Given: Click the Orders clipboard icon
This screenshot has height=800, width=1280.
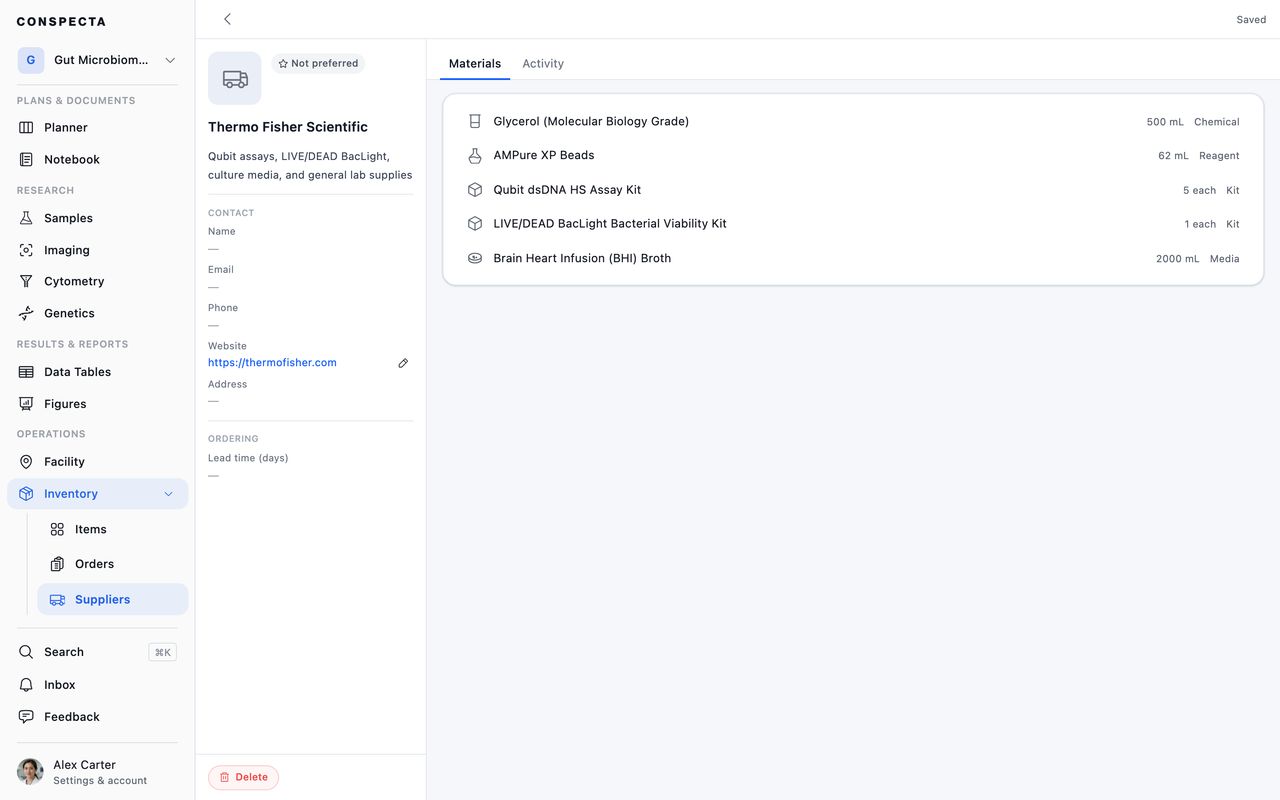Looking at the screenshot, I should pyautogui.click(x=57, y=564).
